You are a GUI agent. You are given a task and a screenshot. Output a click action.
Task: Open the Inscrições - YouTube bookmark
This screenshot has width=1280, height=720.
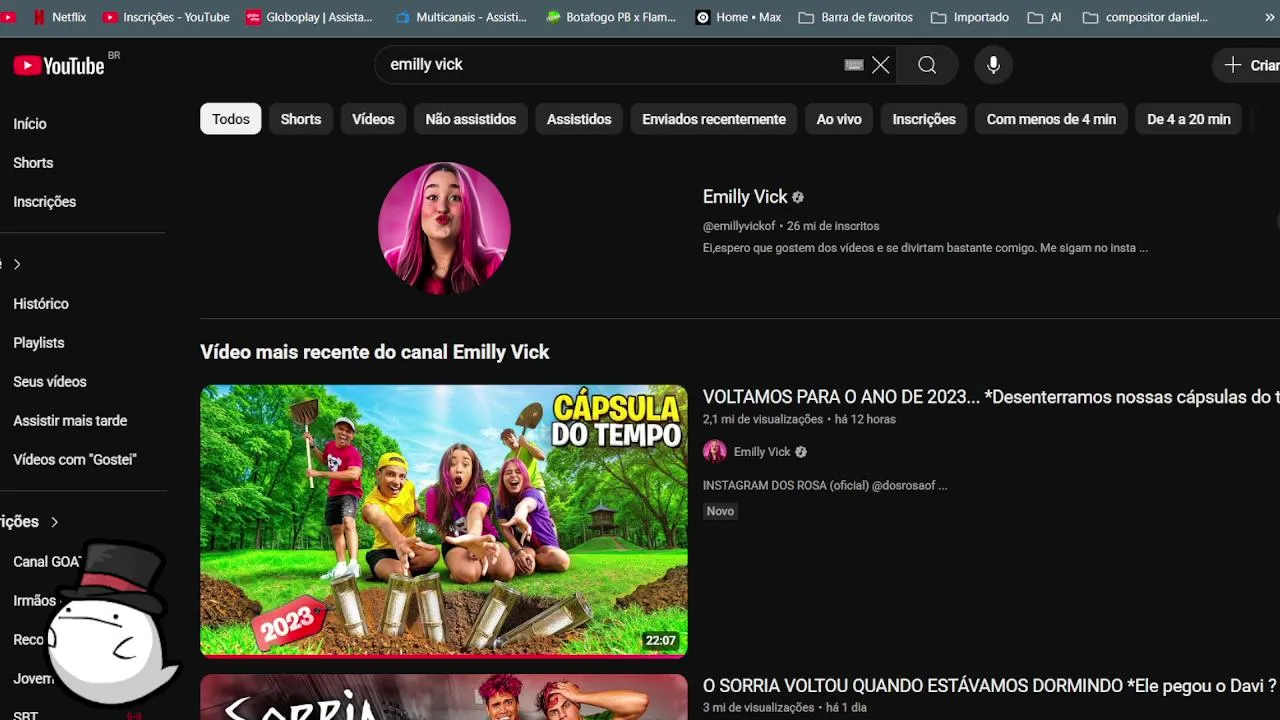[166, 17]
